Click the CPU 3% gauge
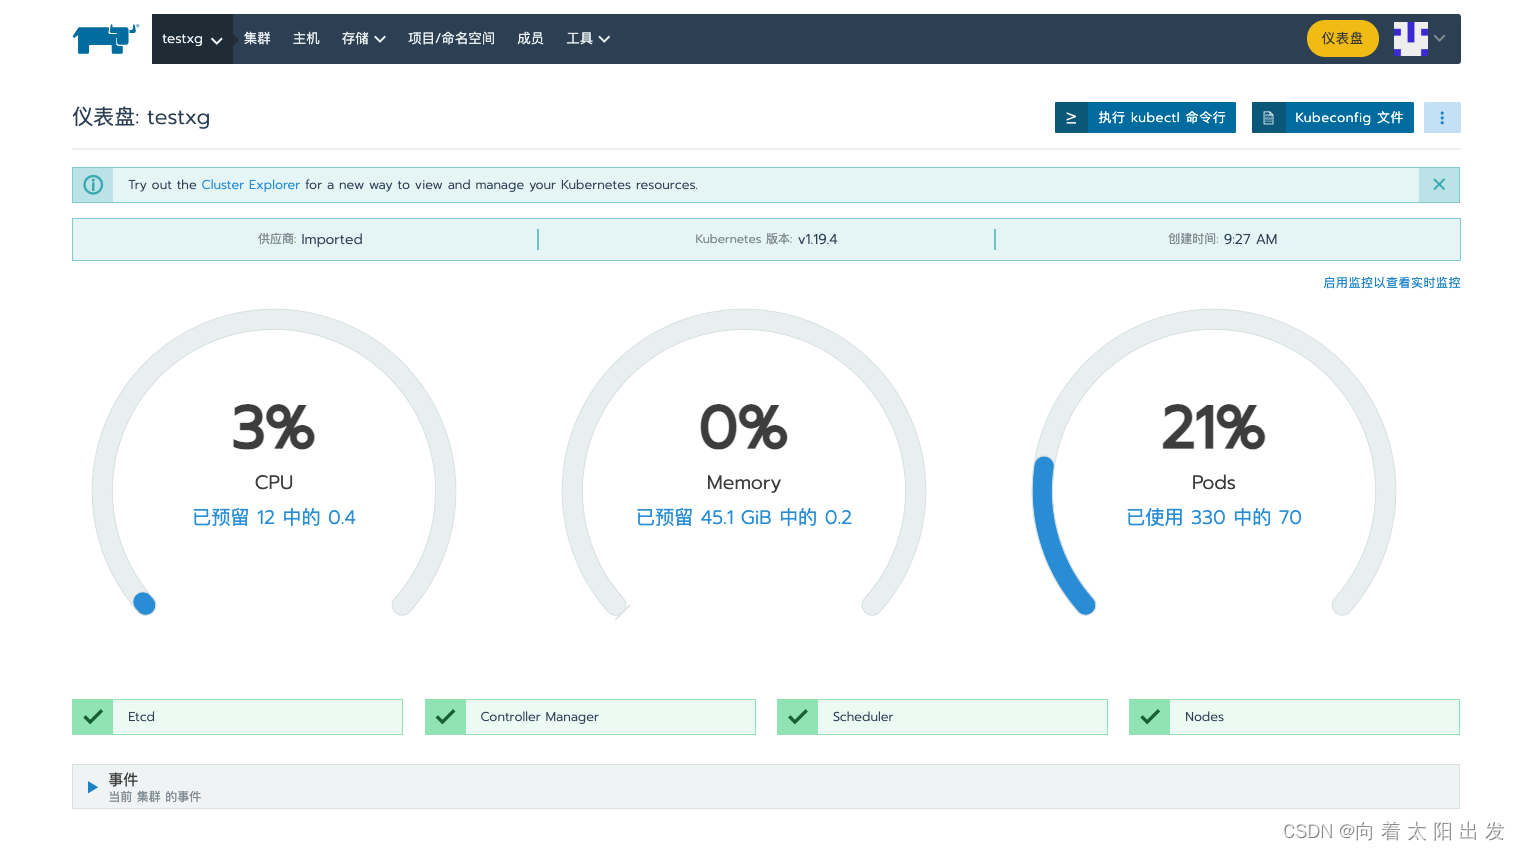The height and width of the screenshot is (850, 1520). click(274, 463)
